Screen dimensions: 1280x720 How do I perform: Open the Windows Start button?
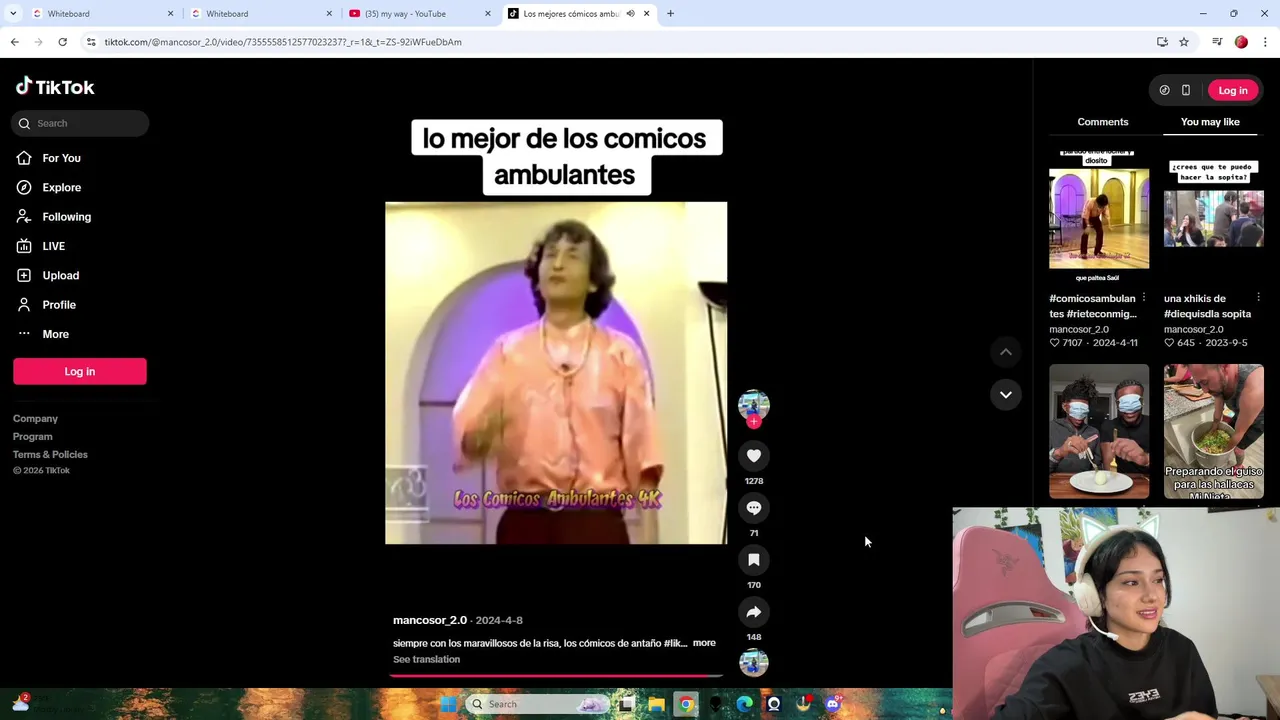[448, 704]
